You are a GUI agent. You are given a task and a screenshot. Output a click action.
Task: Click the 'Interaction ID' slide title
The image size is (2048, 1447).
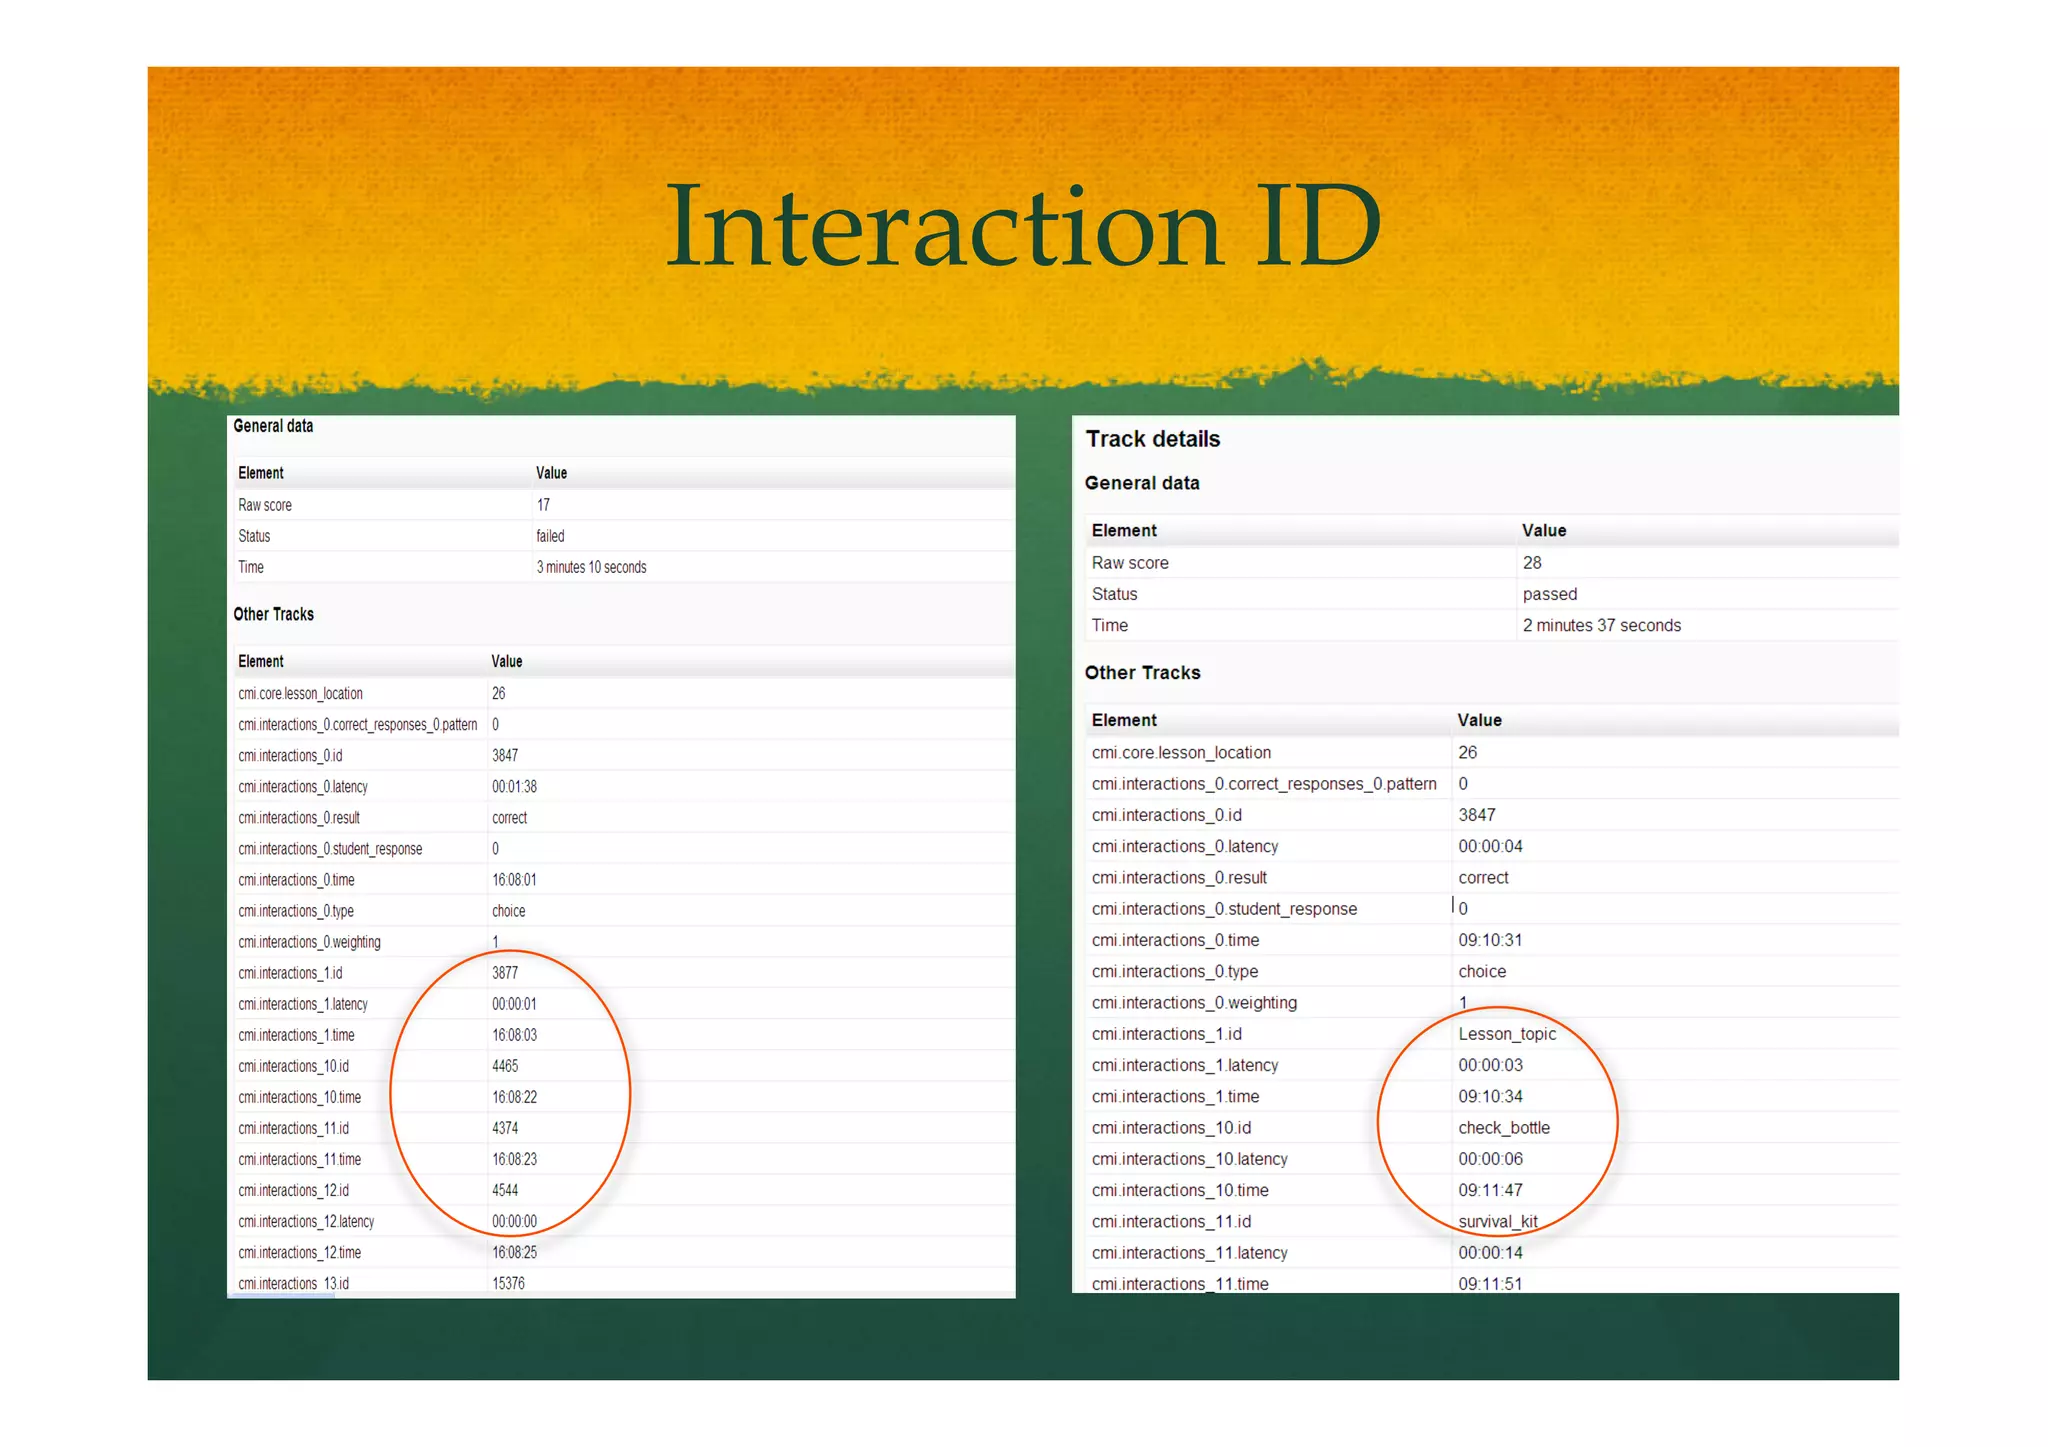click(1023, 226)
